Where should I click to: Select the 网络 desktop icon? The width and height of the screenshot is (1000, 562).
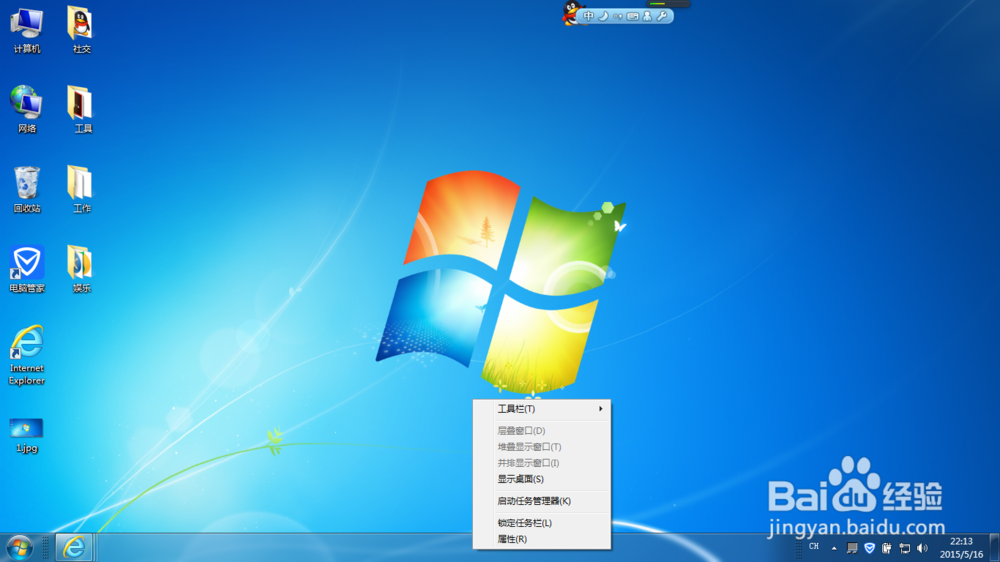(27, 110)
